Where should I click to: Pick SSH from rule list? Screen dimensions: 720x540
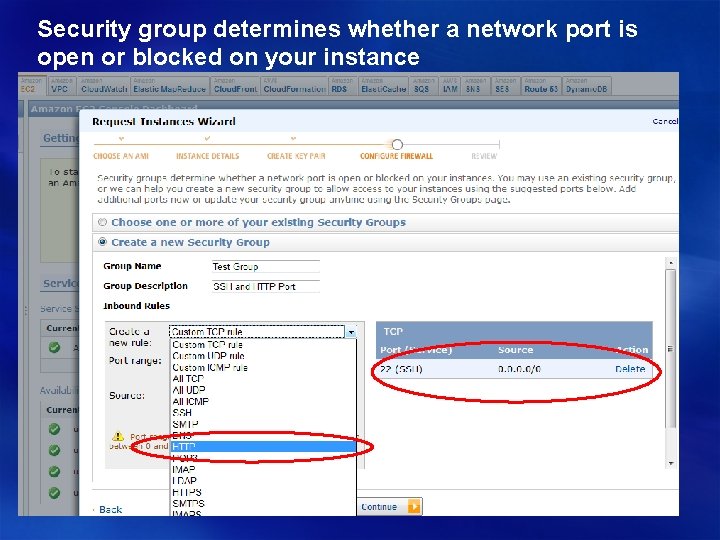click(x=264, y=413)
